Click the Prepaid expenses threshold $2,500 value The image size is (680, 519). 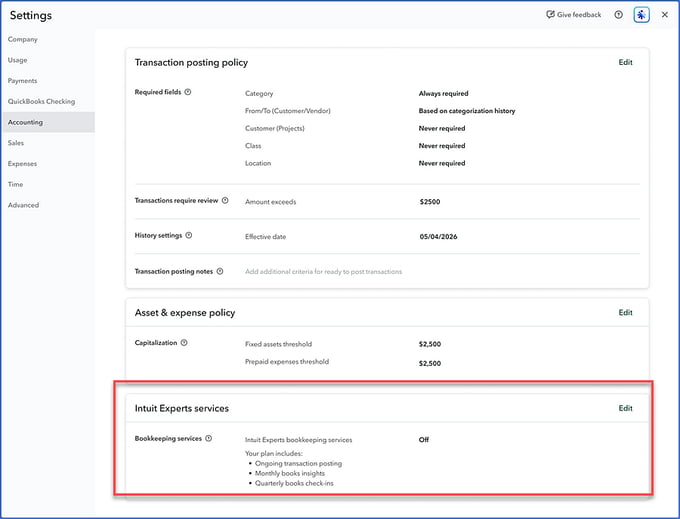430,363
